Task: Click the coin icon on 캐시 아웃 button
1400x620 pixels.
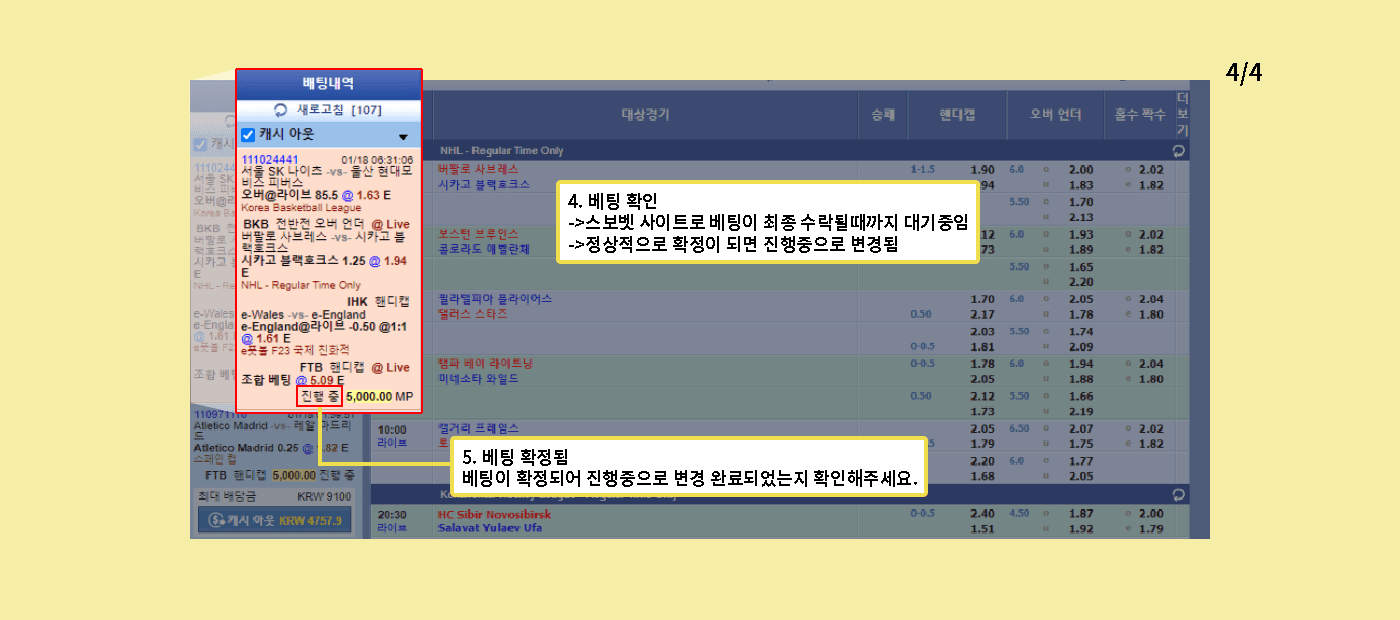Action: click(214, 520)
